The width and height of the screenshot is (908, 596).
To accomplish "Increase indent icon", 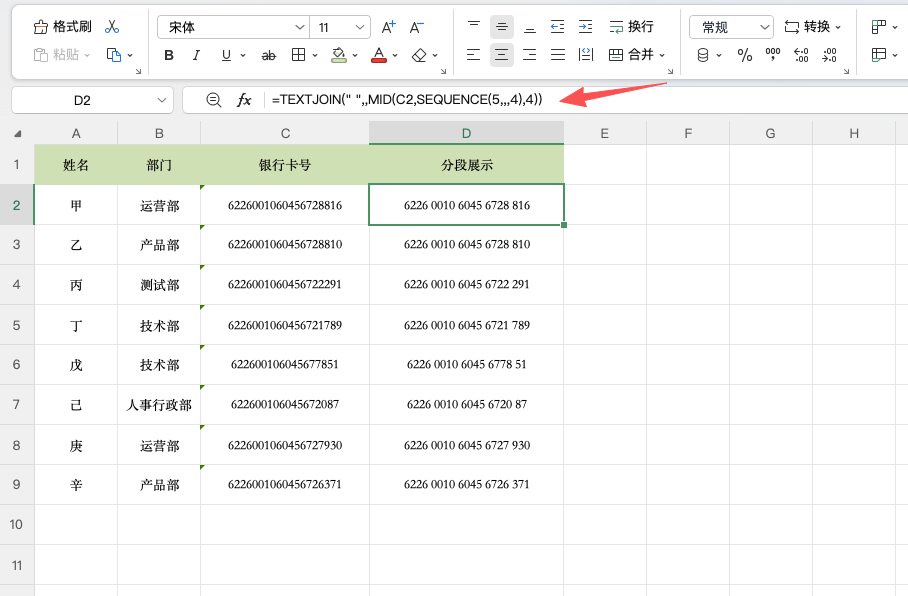I will tap(585, 27).
